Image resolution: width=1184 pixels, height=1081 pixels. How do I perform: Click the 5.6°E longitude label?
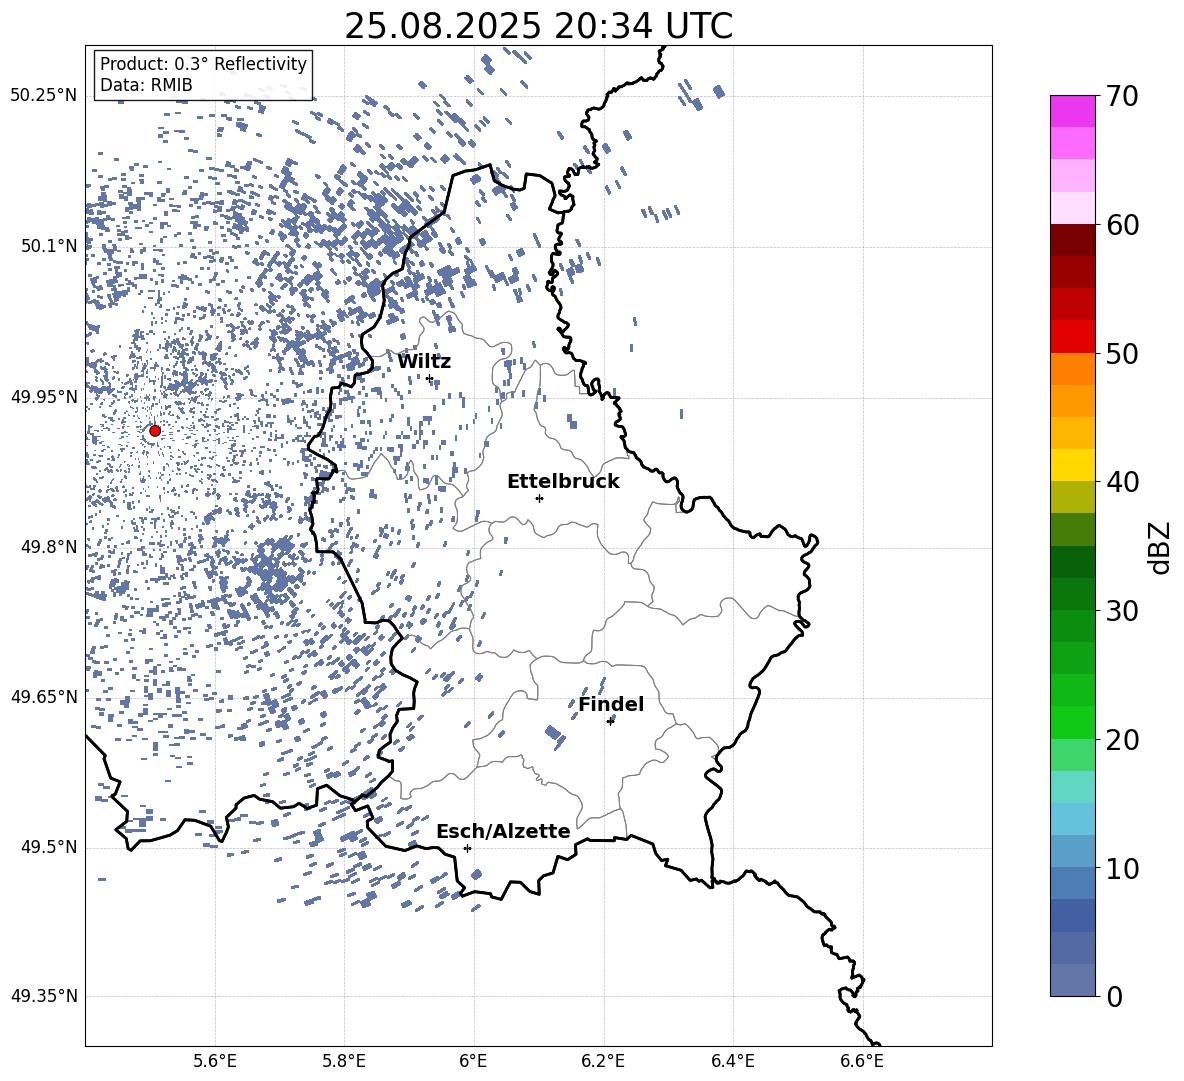(x=215, y=1061)
